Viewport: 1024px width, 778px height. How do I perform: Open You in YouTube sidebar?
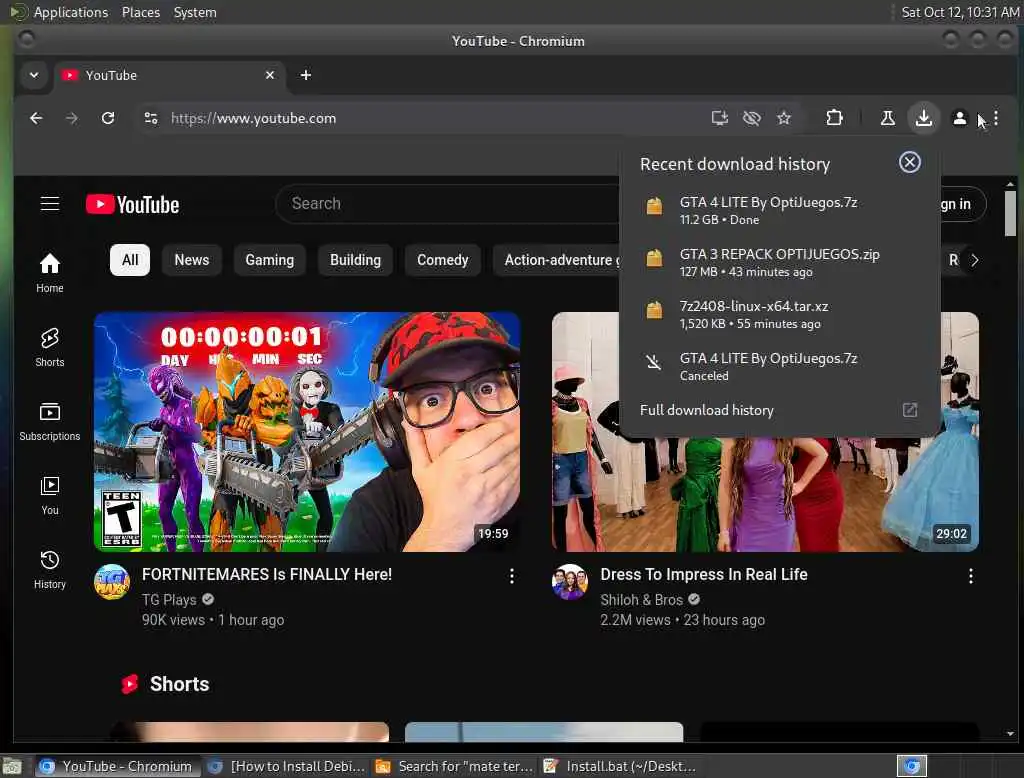point(50,495)
